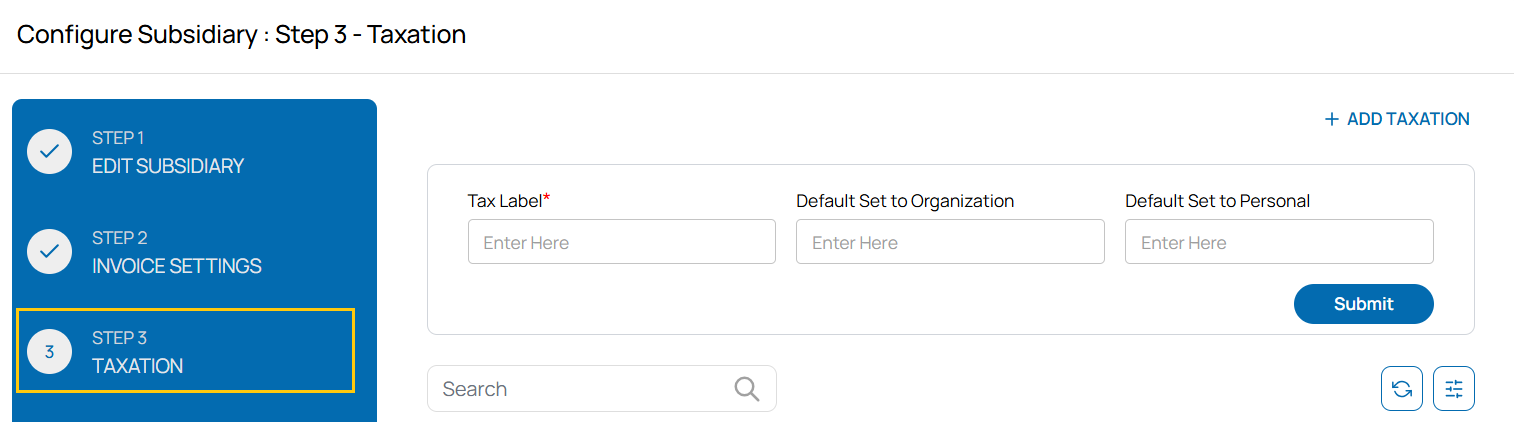Click the magnifying glass search icon
This screenshot has height=422, width=1514.
747,389
